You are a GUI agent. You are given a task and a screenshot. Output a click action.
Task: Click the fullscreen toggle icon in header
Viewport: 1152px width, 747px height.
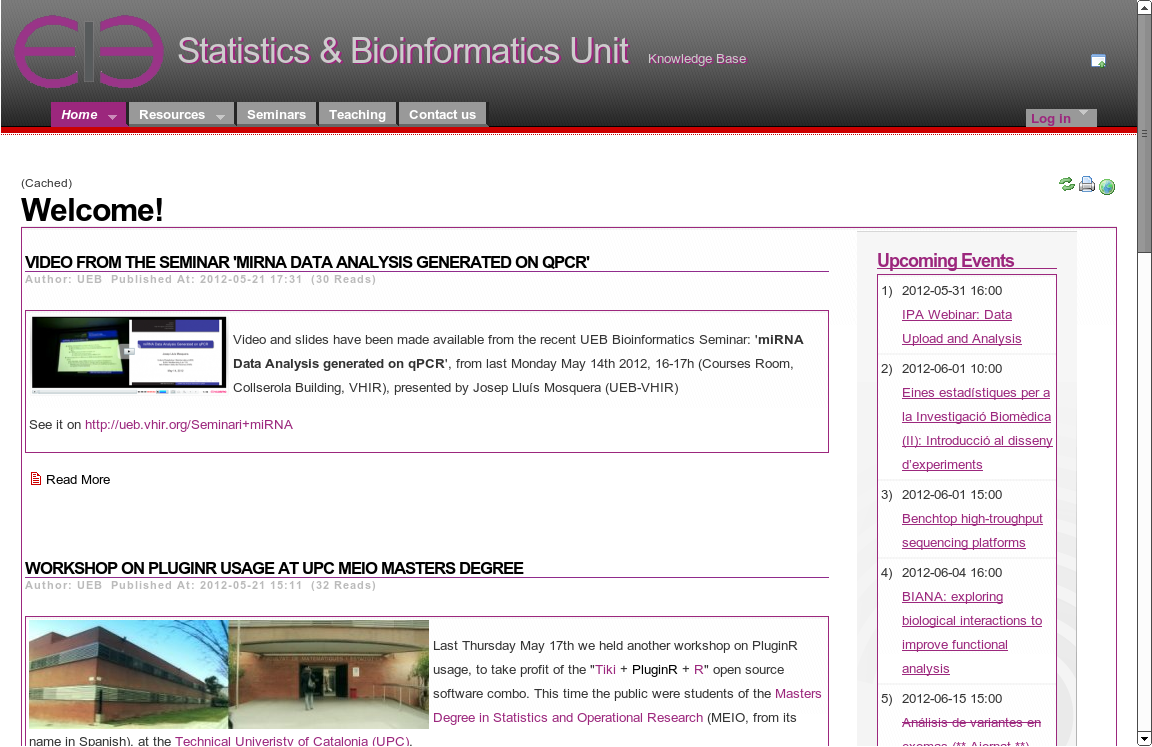click(1098, 61)
